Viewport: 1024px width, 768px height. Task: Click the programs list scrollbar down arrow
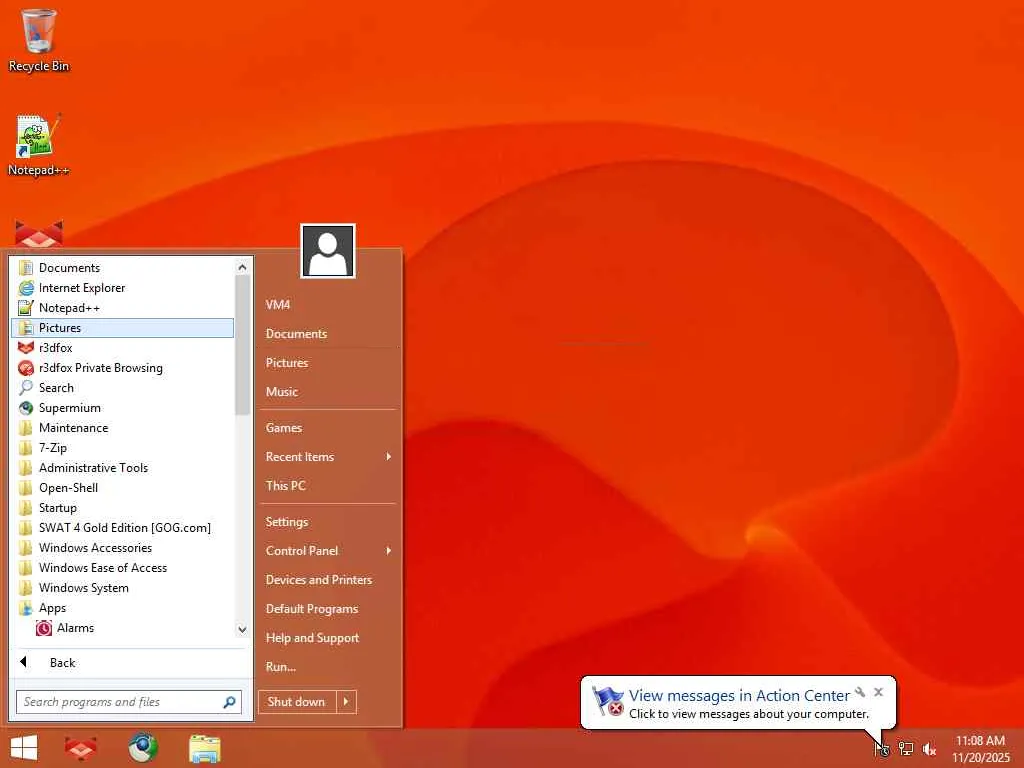pos(242,630)
